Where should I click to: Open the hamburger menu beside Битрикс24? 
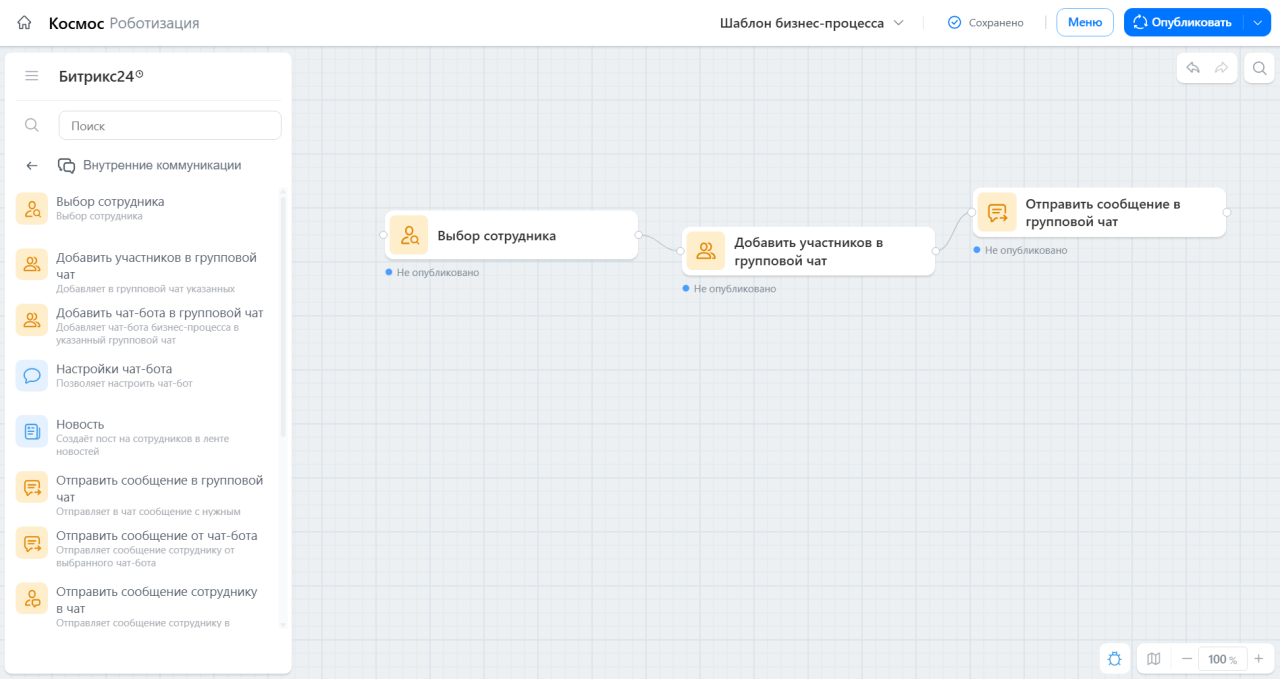32,76
